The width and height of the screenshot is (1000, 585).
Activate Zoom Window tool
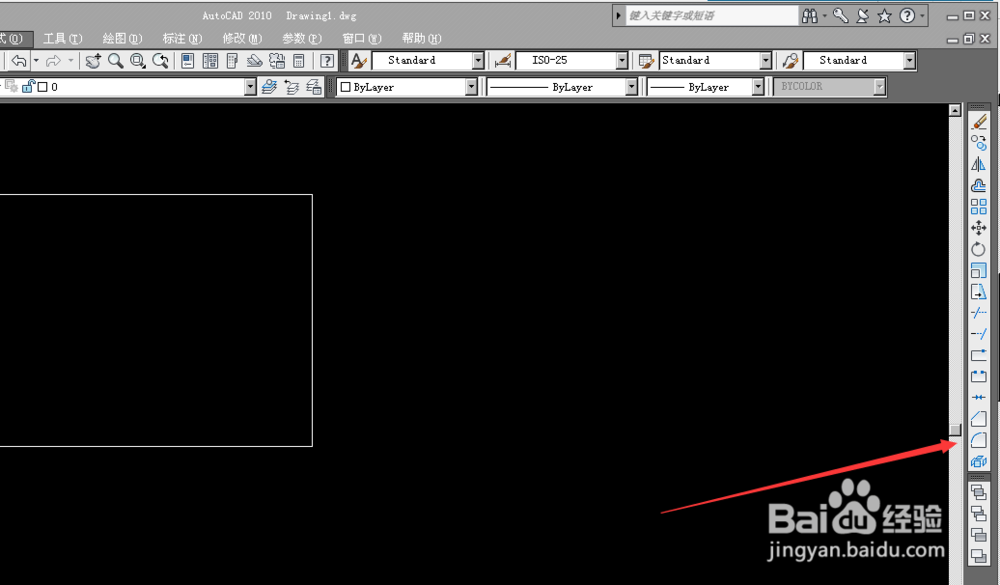[137, 61]
